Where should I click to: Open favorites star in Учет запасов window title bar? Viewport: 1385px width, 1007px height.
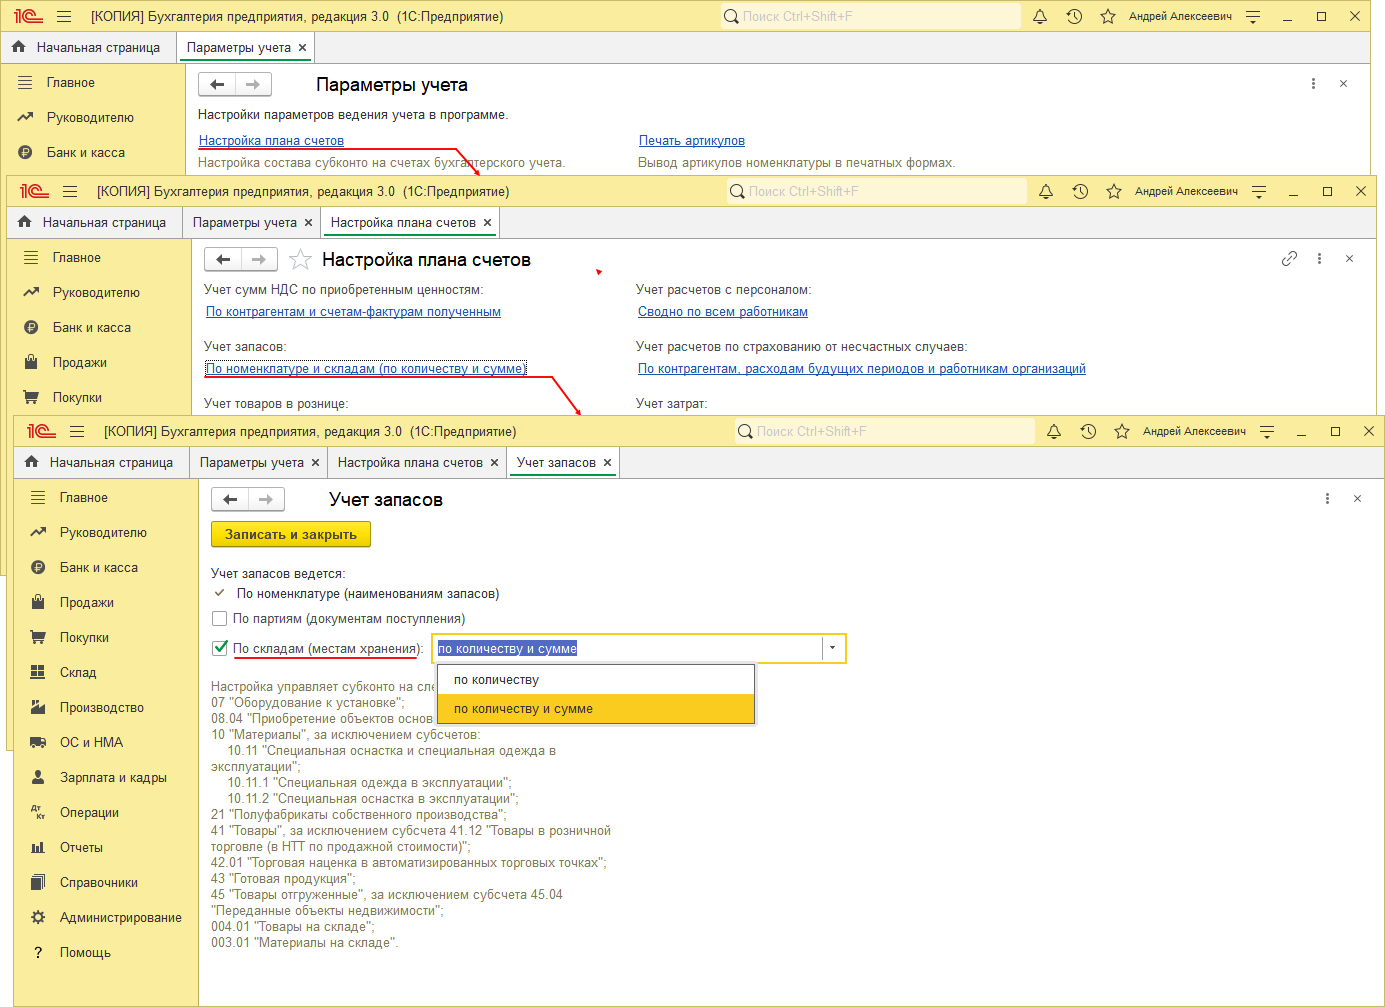coord(1122,431)
